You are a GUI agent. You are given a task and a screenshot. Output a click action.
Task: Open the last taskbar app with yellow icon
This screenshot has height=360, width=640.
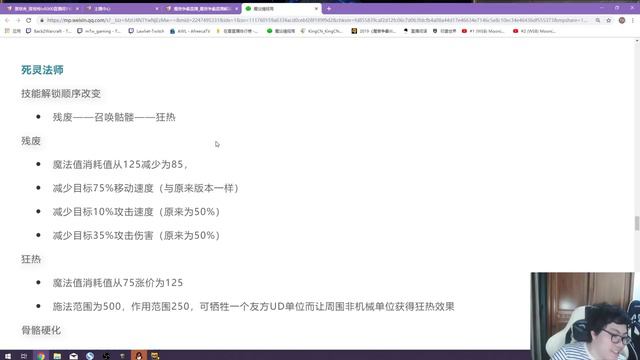[155, 356]
